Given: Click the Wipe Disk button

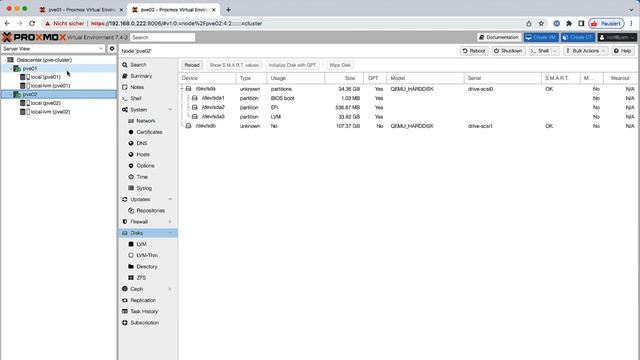Looking at the screenshot, I should [340, 65].
